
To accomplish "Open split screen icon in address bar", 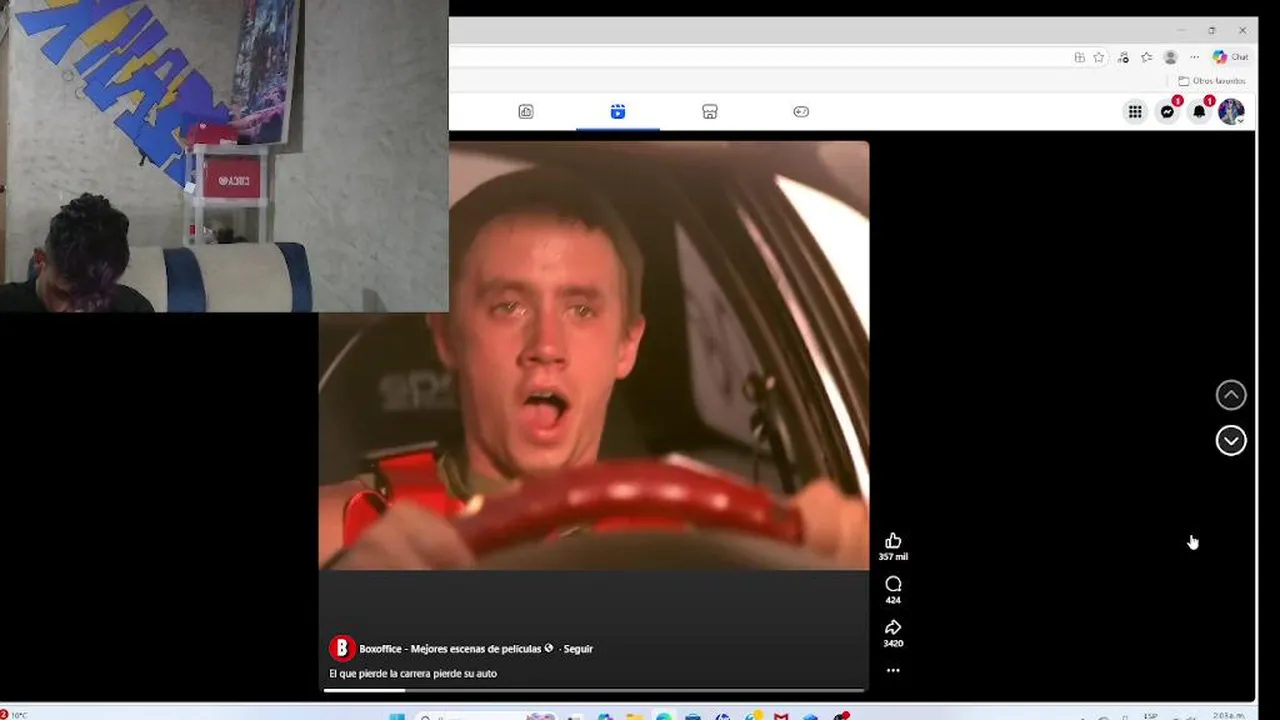I will point(1079,57).
